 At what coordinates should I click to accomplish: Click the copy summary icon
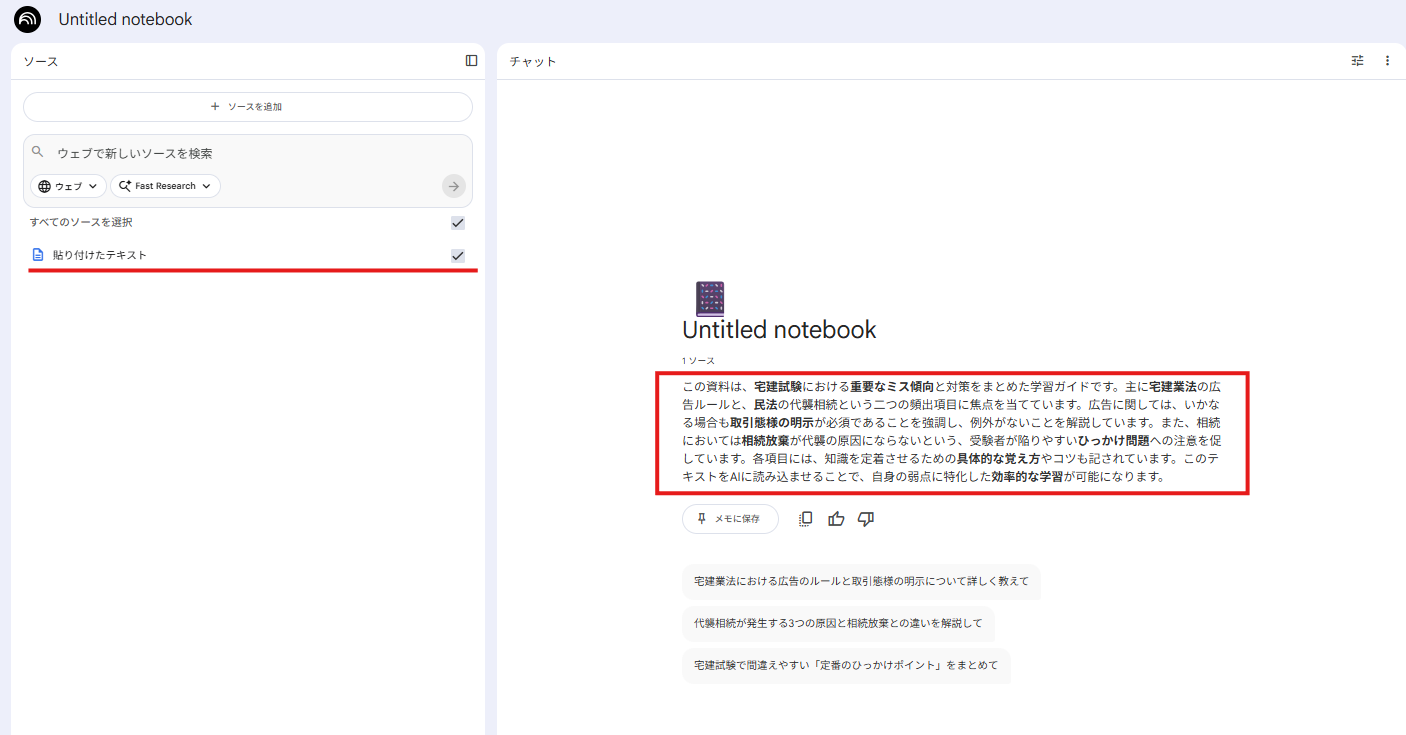point(805,519)
